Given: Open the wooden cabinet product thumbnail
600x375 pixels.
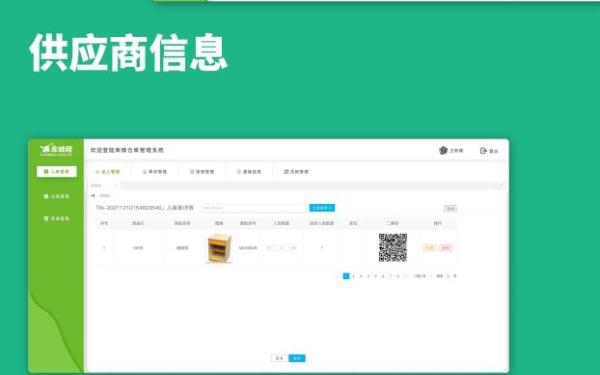Looking at the screenshot, I should click(x=219, y=248).
